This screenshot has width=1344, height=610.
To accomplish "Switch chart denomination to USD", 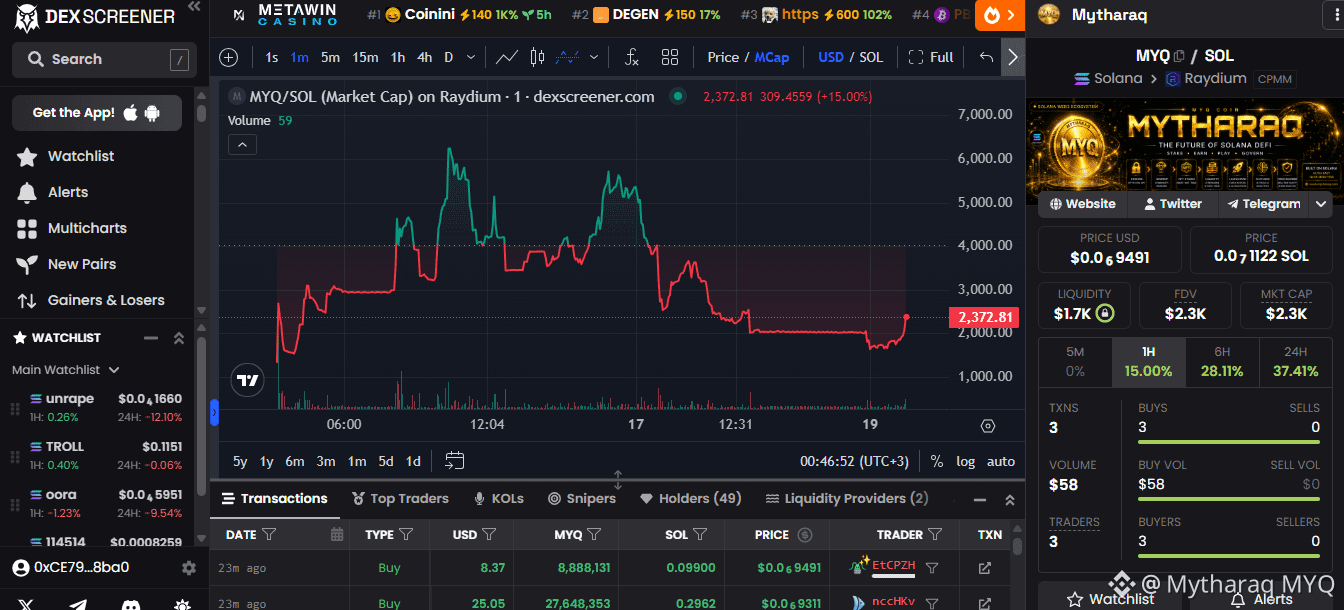I will click(831, 57).
